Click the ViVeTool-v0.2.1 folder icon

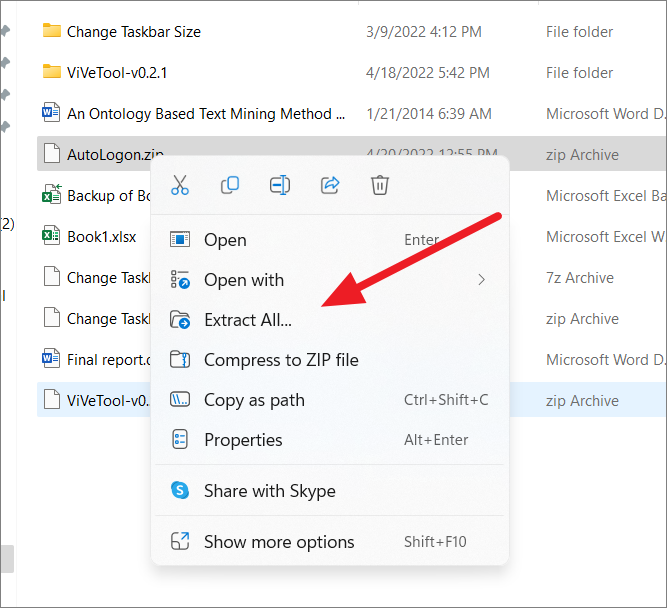click(x=52, y=71)
